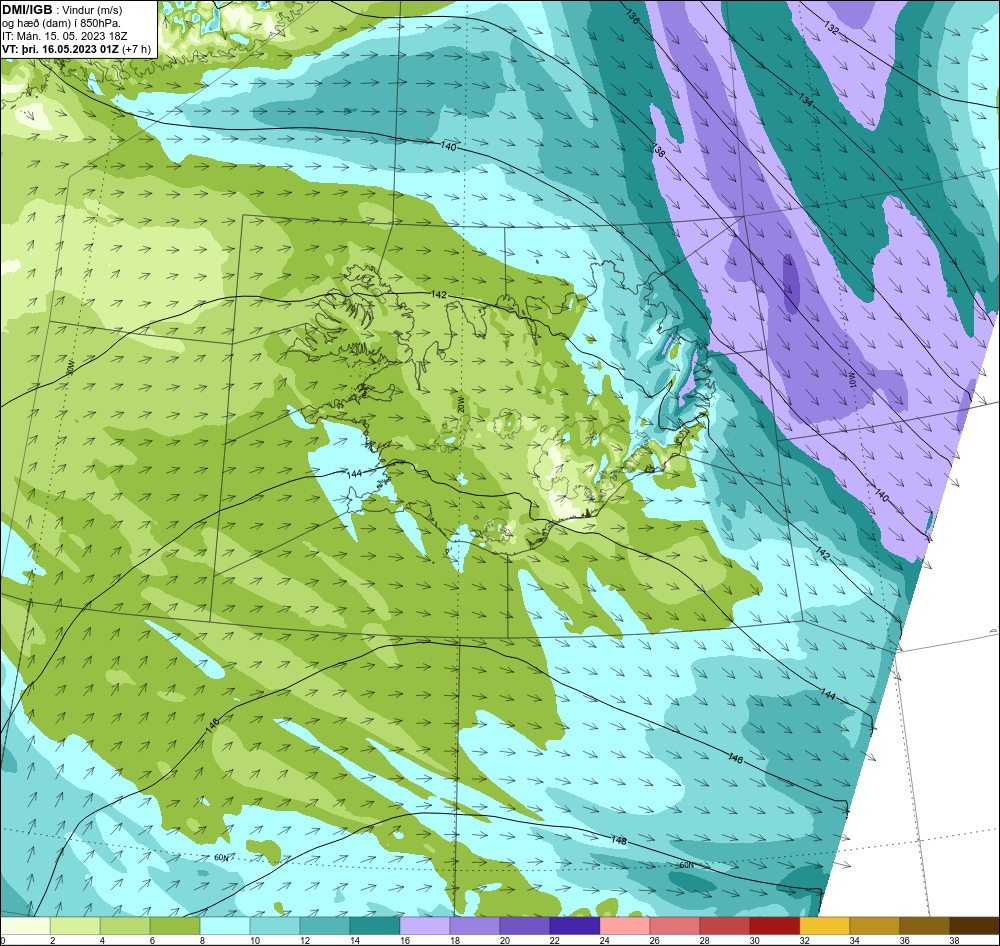Click the '134' height contour label
Viewport: 1000px width, 946px height.
805,99
